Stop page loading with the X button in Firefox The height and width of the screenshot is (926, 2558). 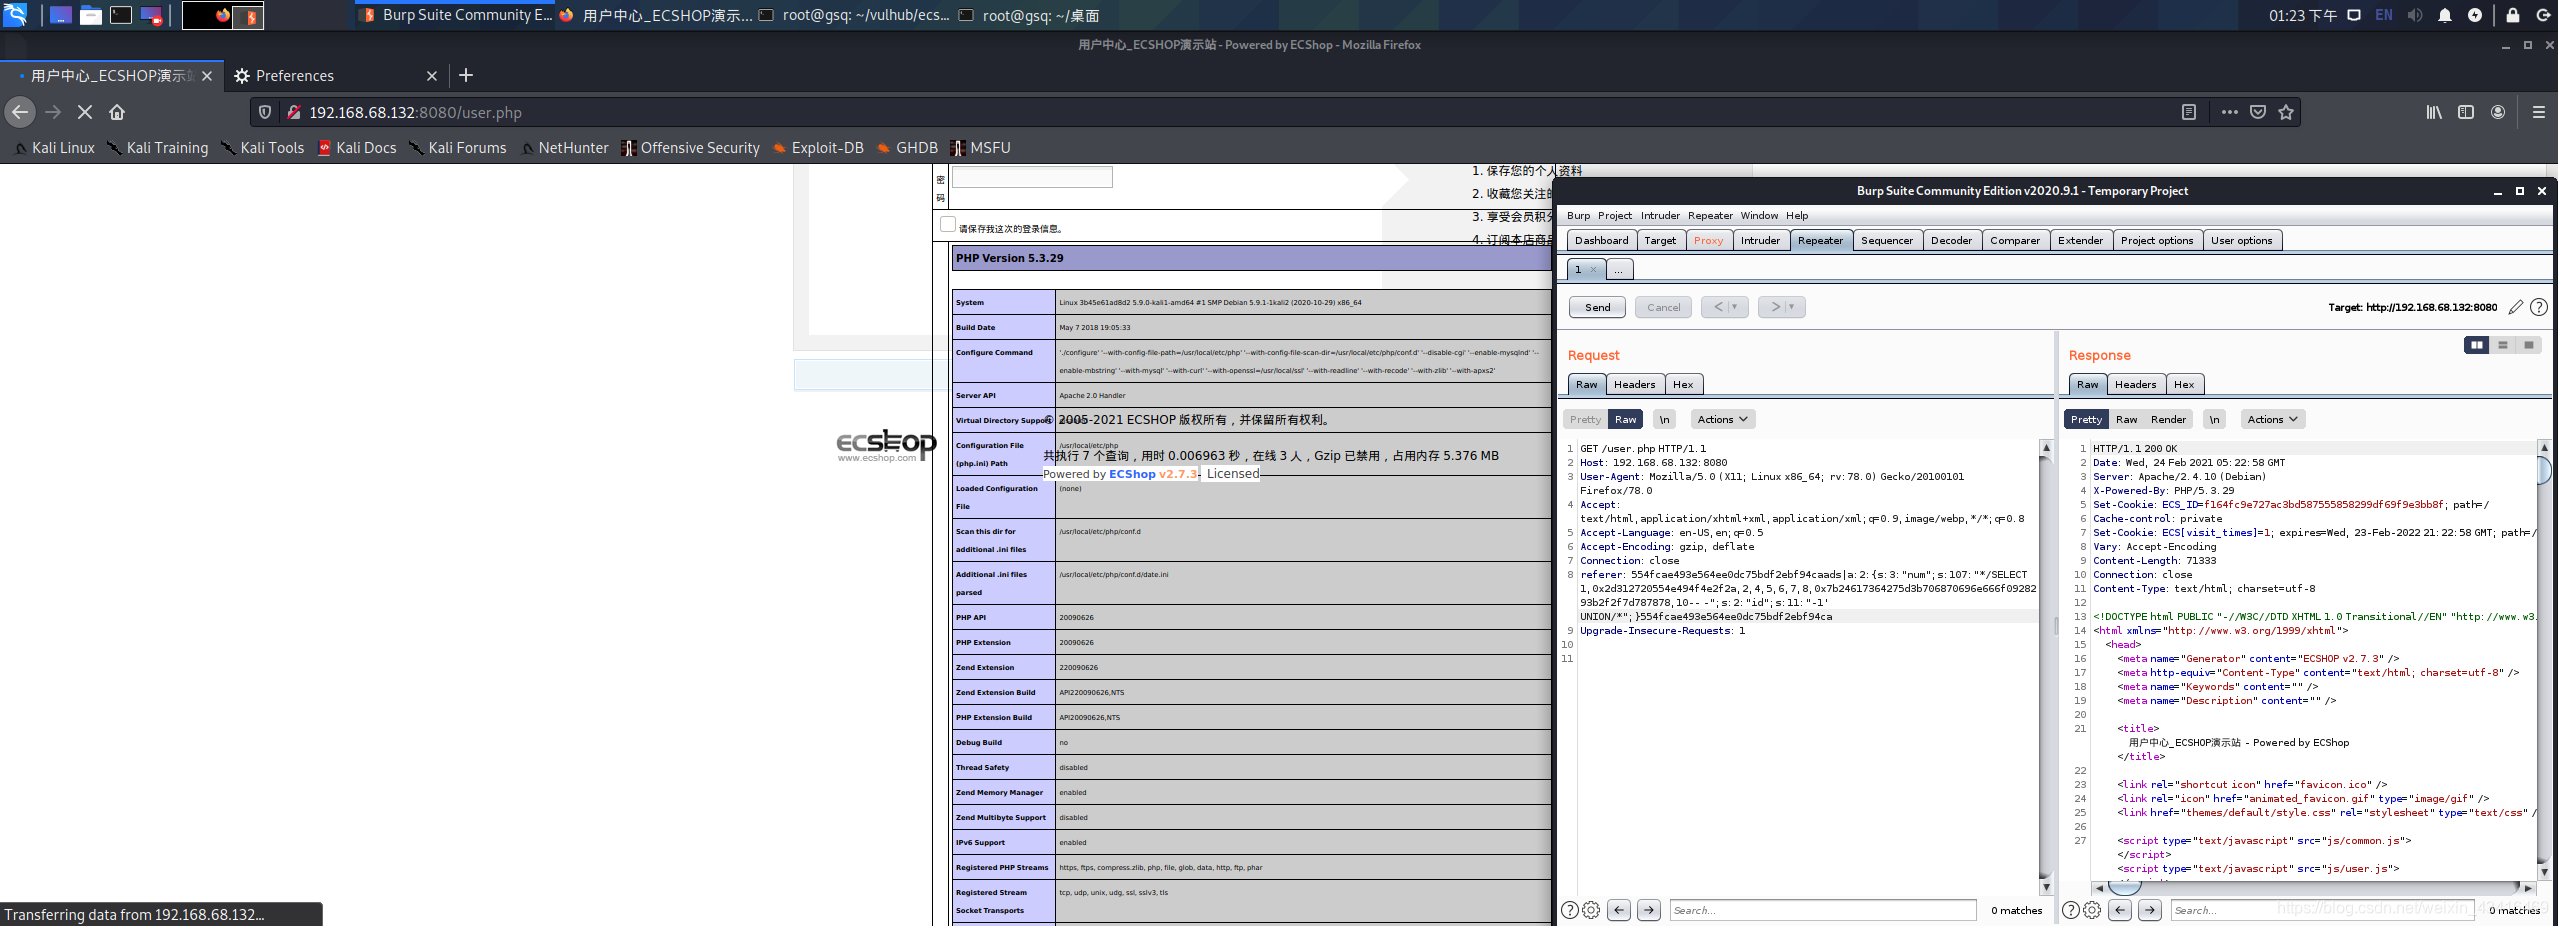pos(85,112)
